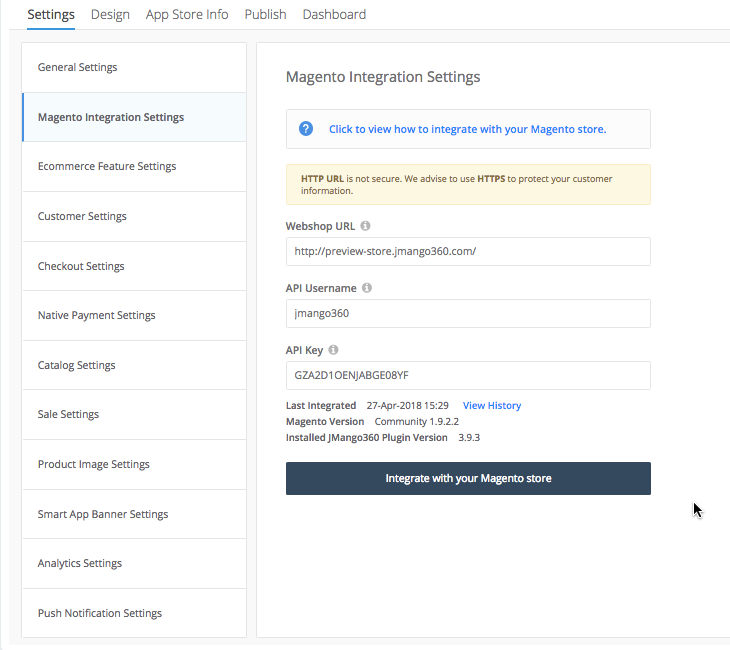
Task: Open the Dashboard tab
Action: (x=334, y=14)
